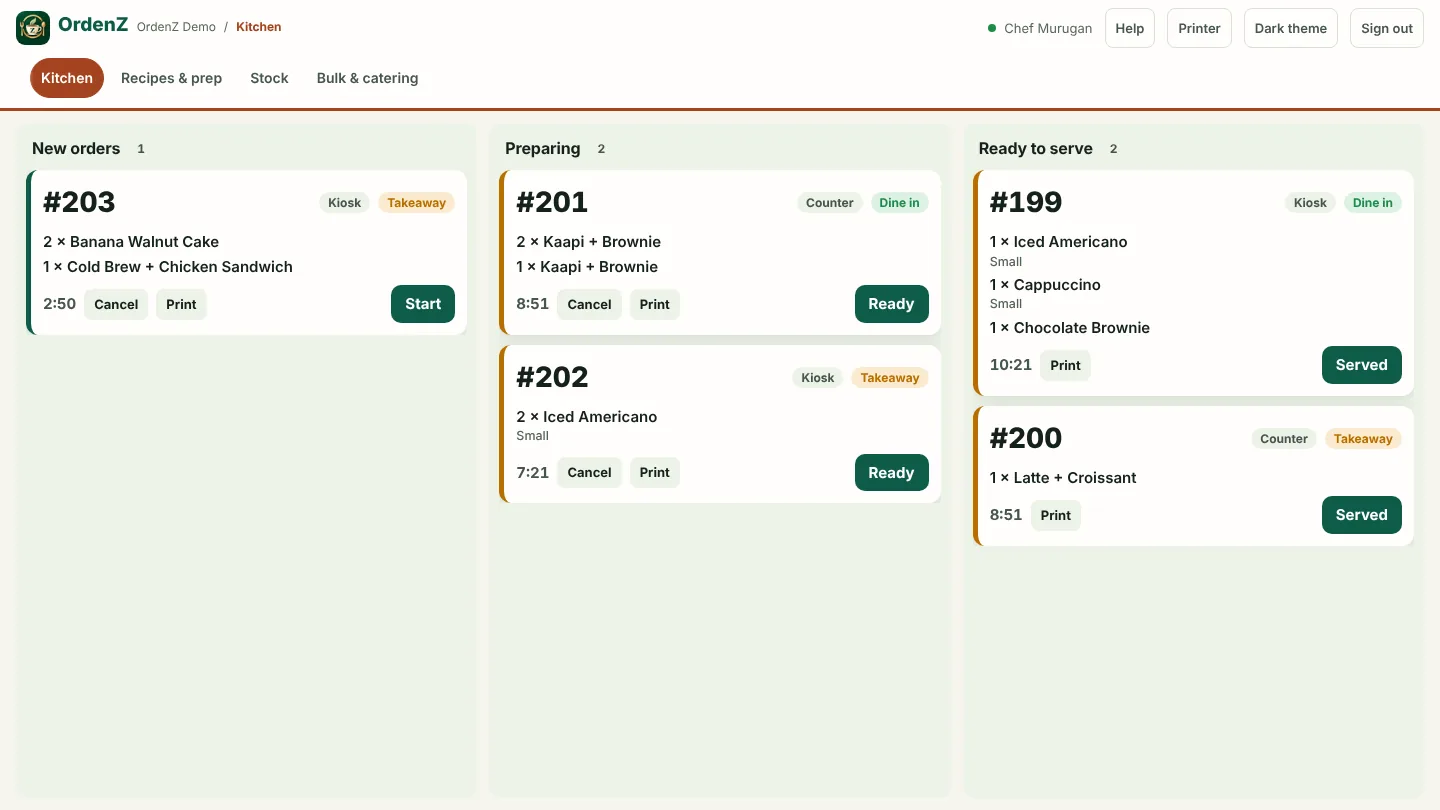Print the ticket for order #203
Image resolution: width=1440 pixels, height=810 pixels.
181,304
